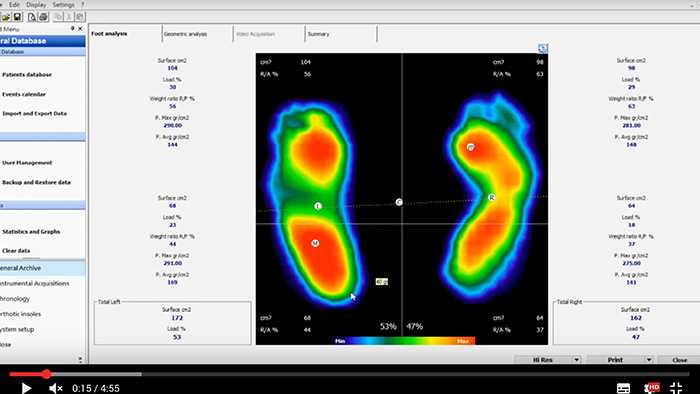The width and height of the screenshot is (700, 394).
Task: Click the printer icon in toolbar
Action: pyautogui.click(x=43, y=17)
